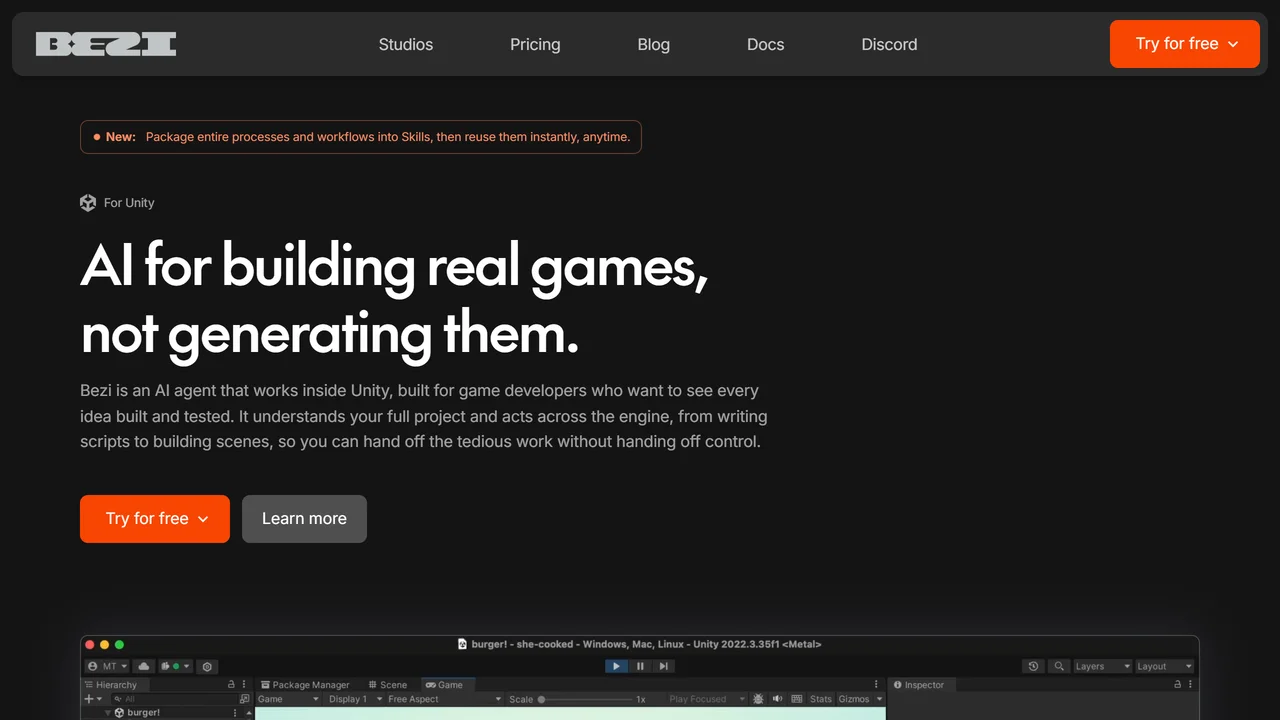Expand the hero Try for free button

coord(155,519)
